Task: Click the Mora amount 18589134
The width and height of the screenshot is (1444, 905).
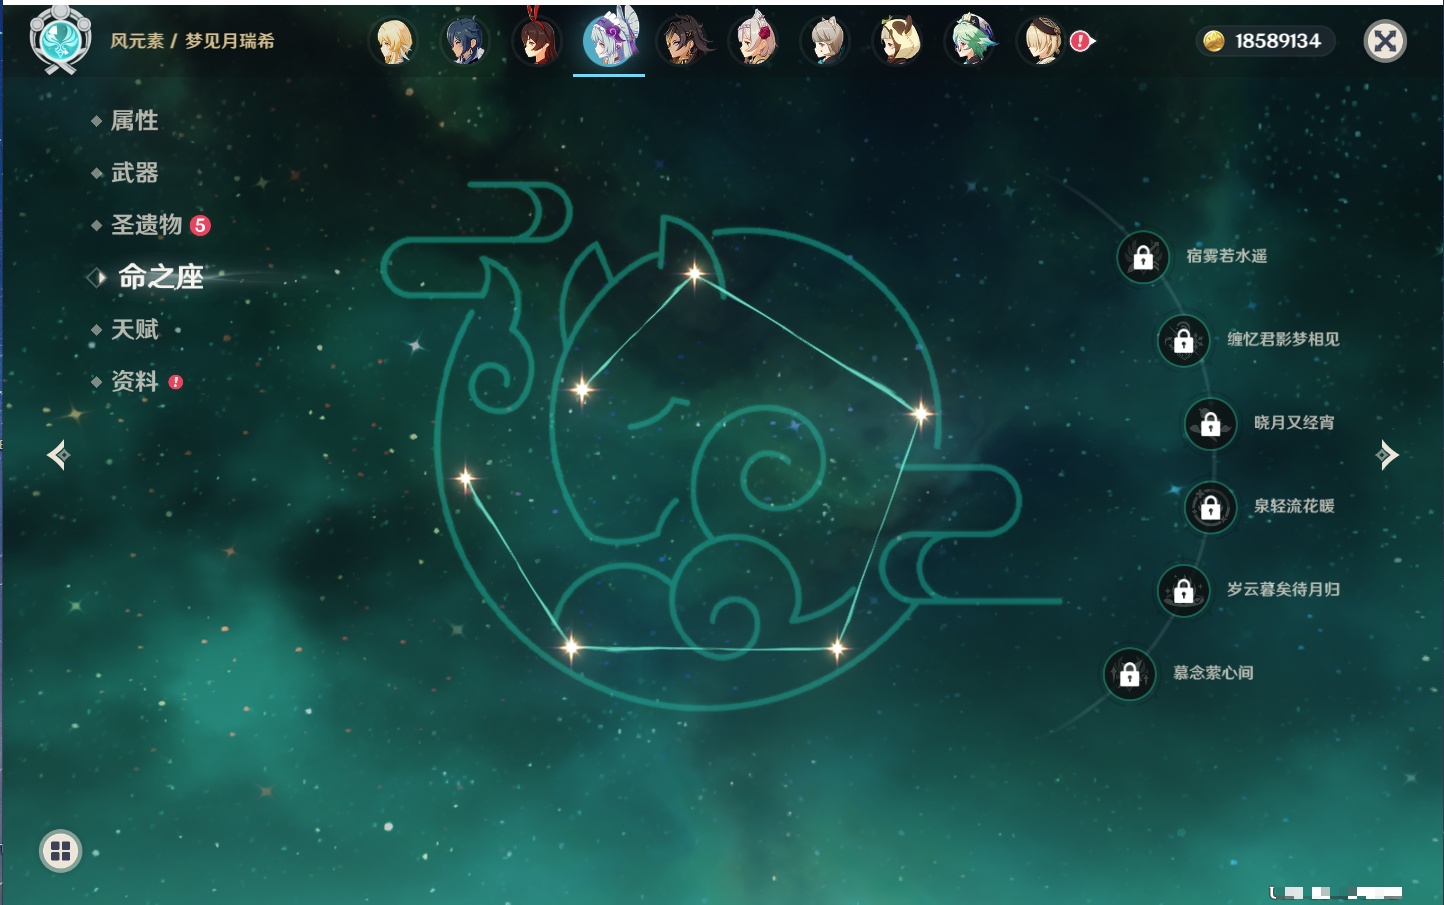Action: (x=1278, y=41)
